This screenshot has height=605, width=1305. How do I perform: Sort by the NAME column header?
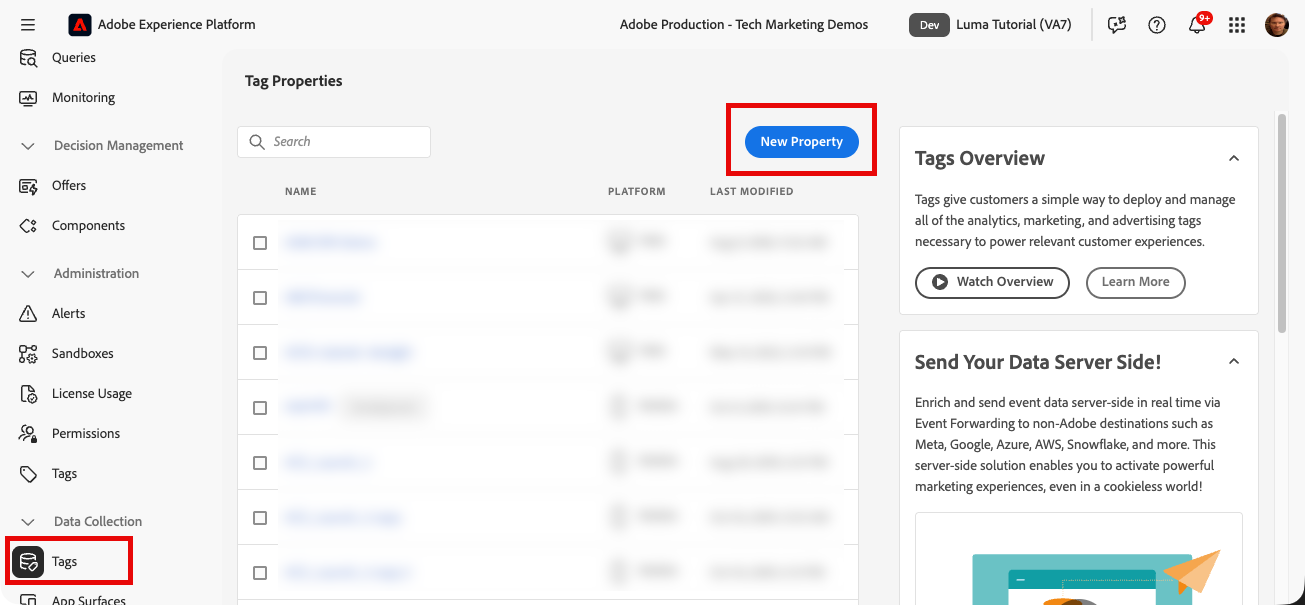click(300, 192)
